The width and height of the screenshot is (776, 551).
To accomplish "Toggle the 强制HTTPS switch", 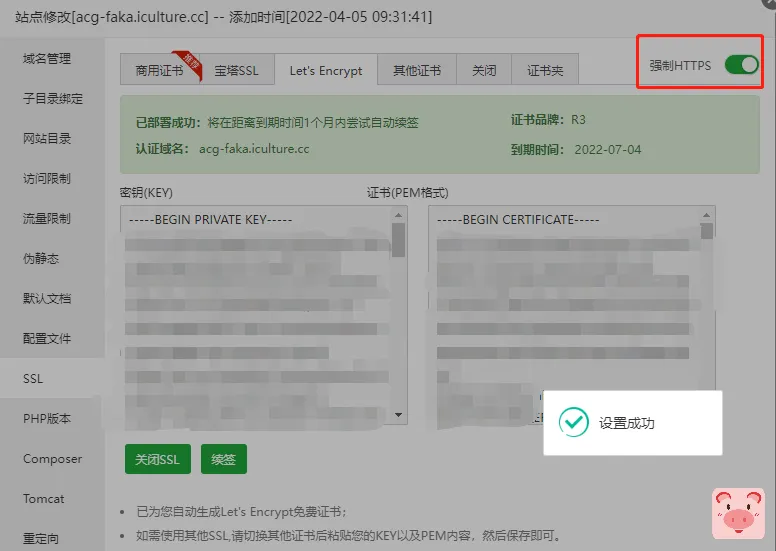I will (741, 65).
